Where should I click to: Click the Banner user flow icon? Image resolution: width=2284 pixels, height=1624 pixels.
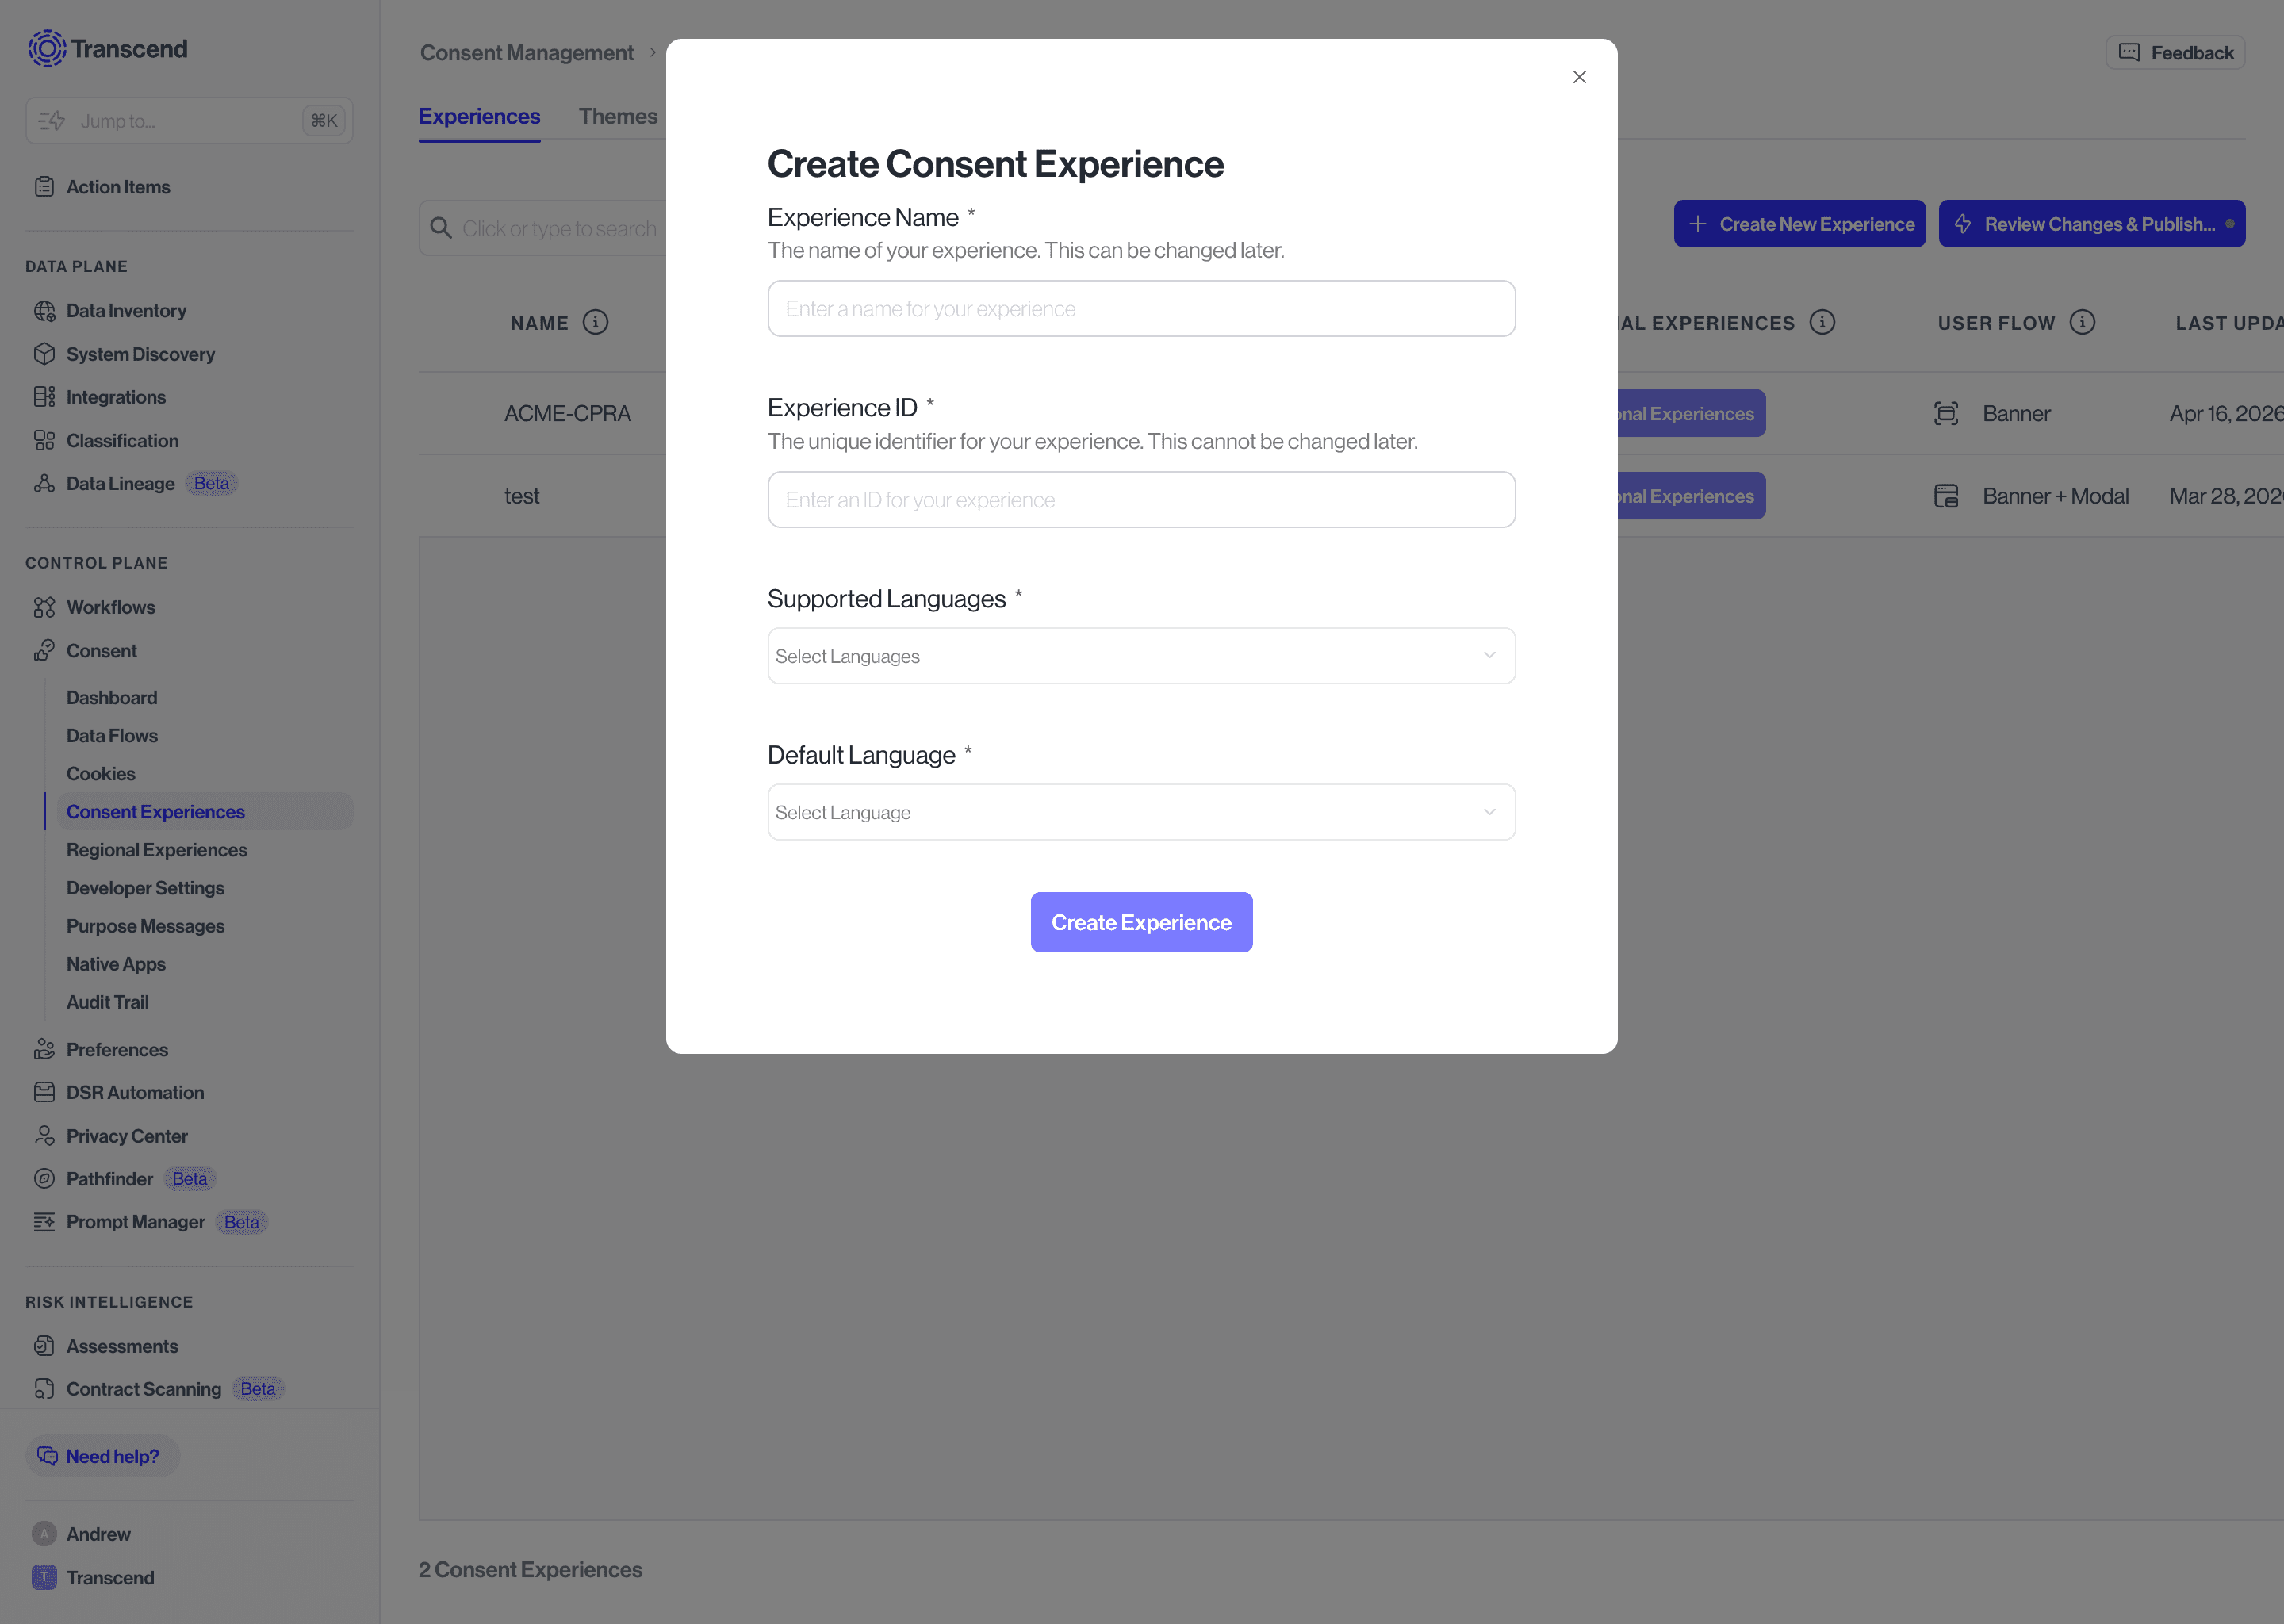[1946, 413]
